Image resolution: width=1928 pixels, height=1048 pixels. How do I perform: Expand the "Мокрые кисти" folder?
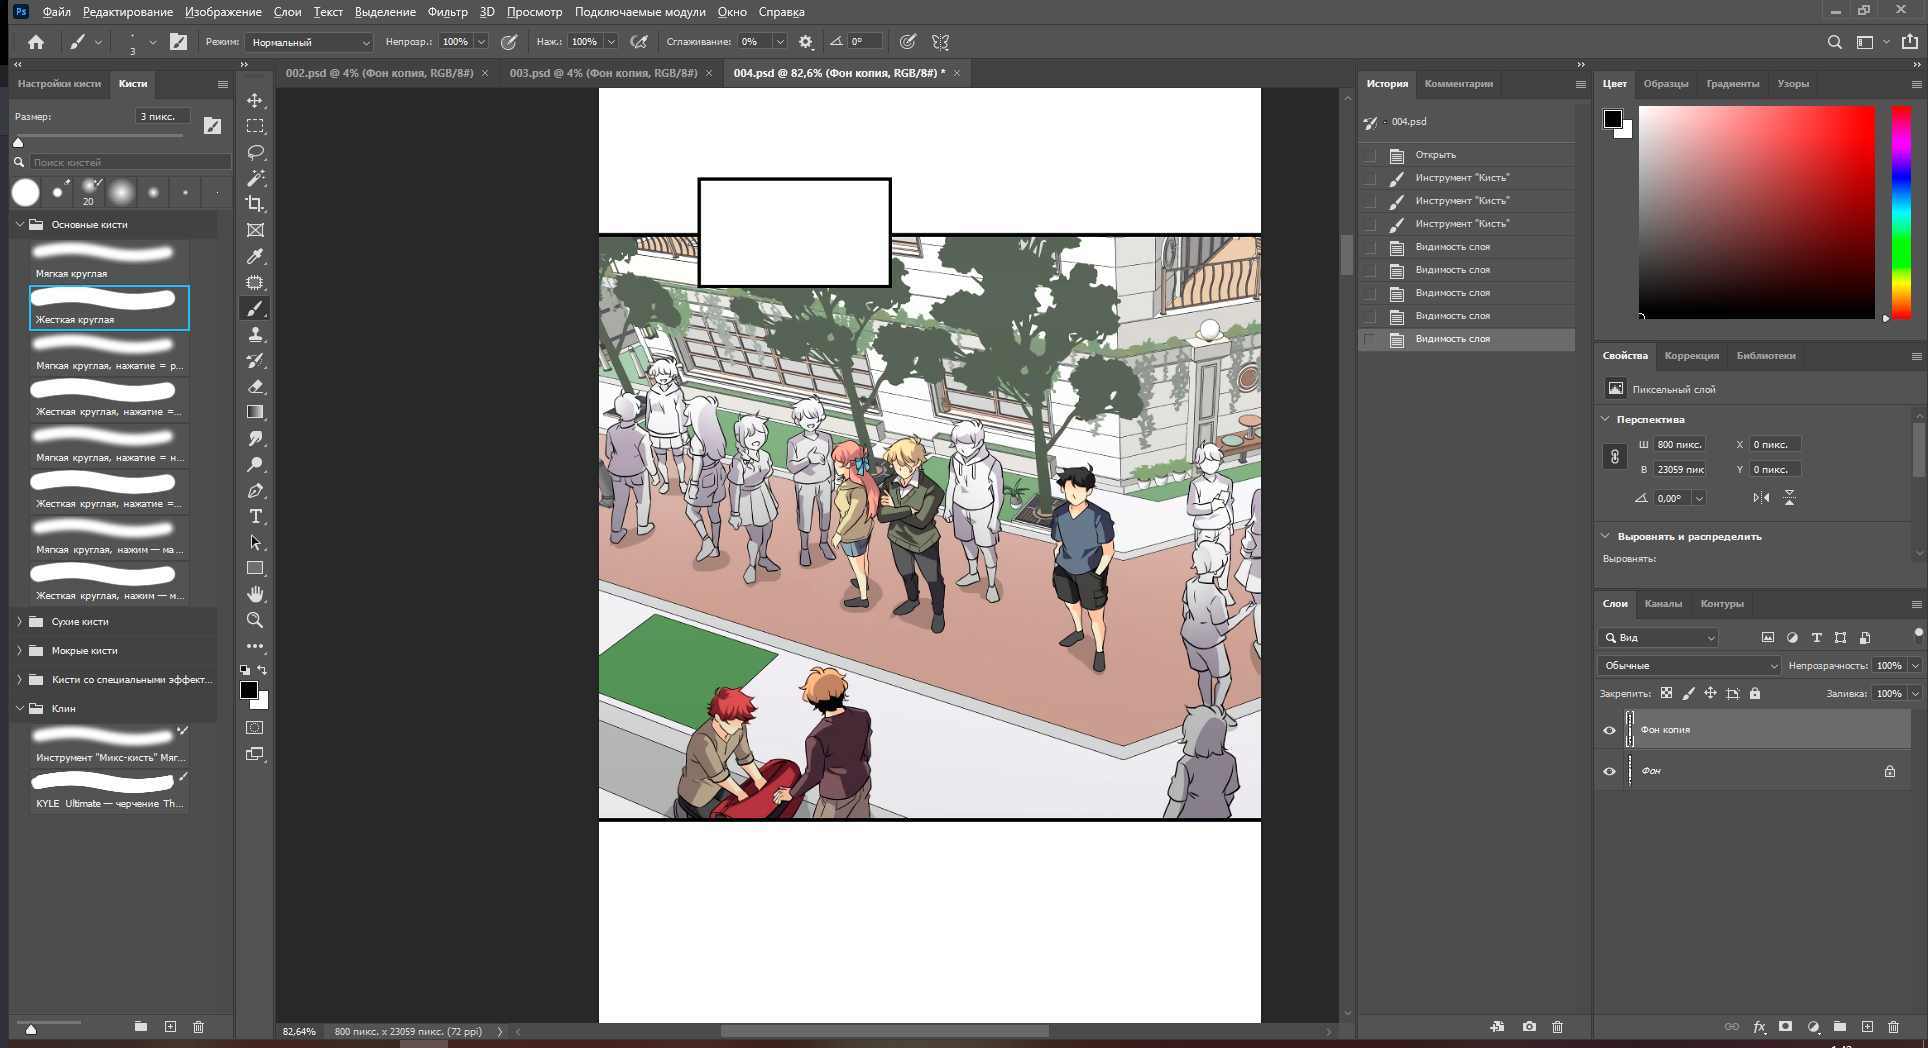tap(19, 651)
